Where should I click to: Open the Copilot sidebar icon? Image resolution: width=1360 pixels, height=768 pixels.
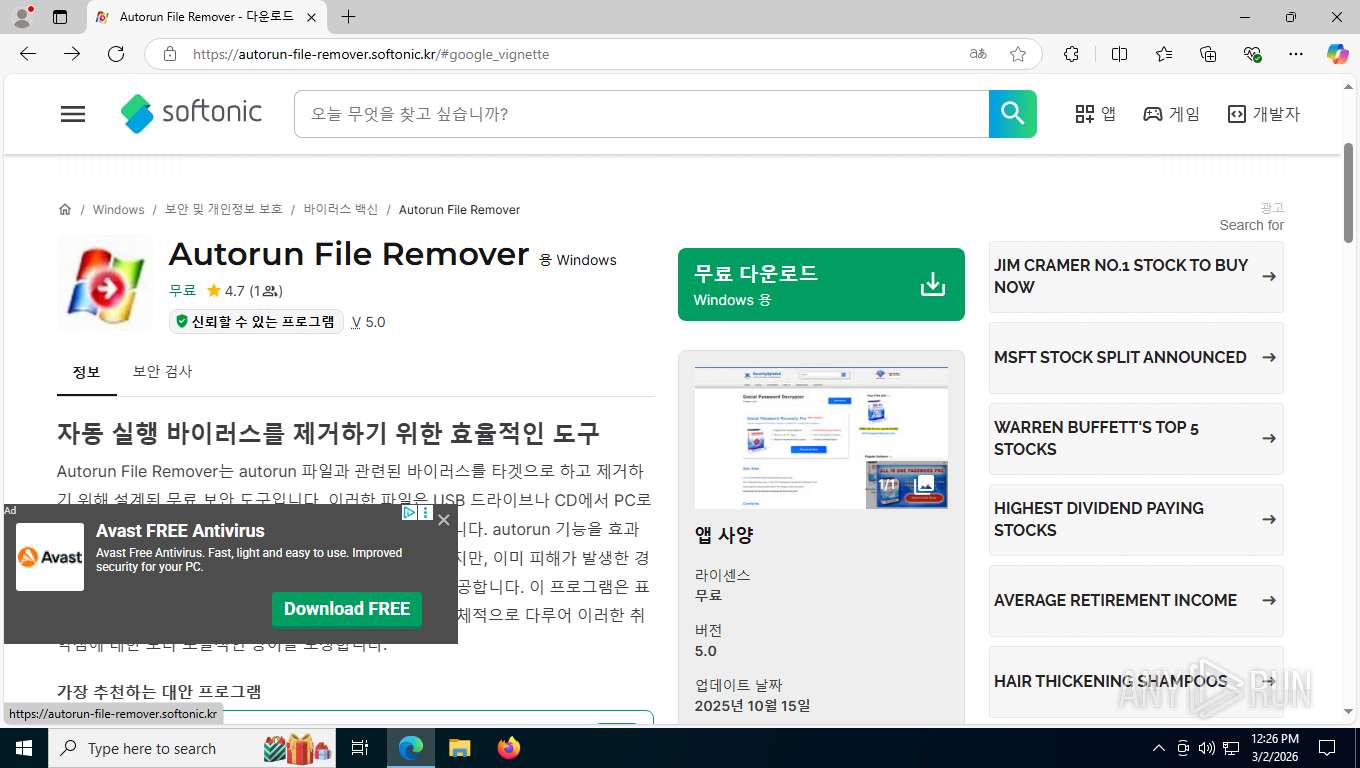click(1338, 54)
